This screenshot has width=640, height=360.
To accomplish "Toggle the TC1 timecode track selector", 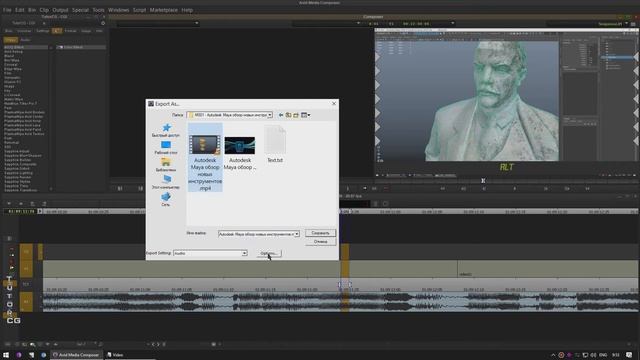I will 26,284.
